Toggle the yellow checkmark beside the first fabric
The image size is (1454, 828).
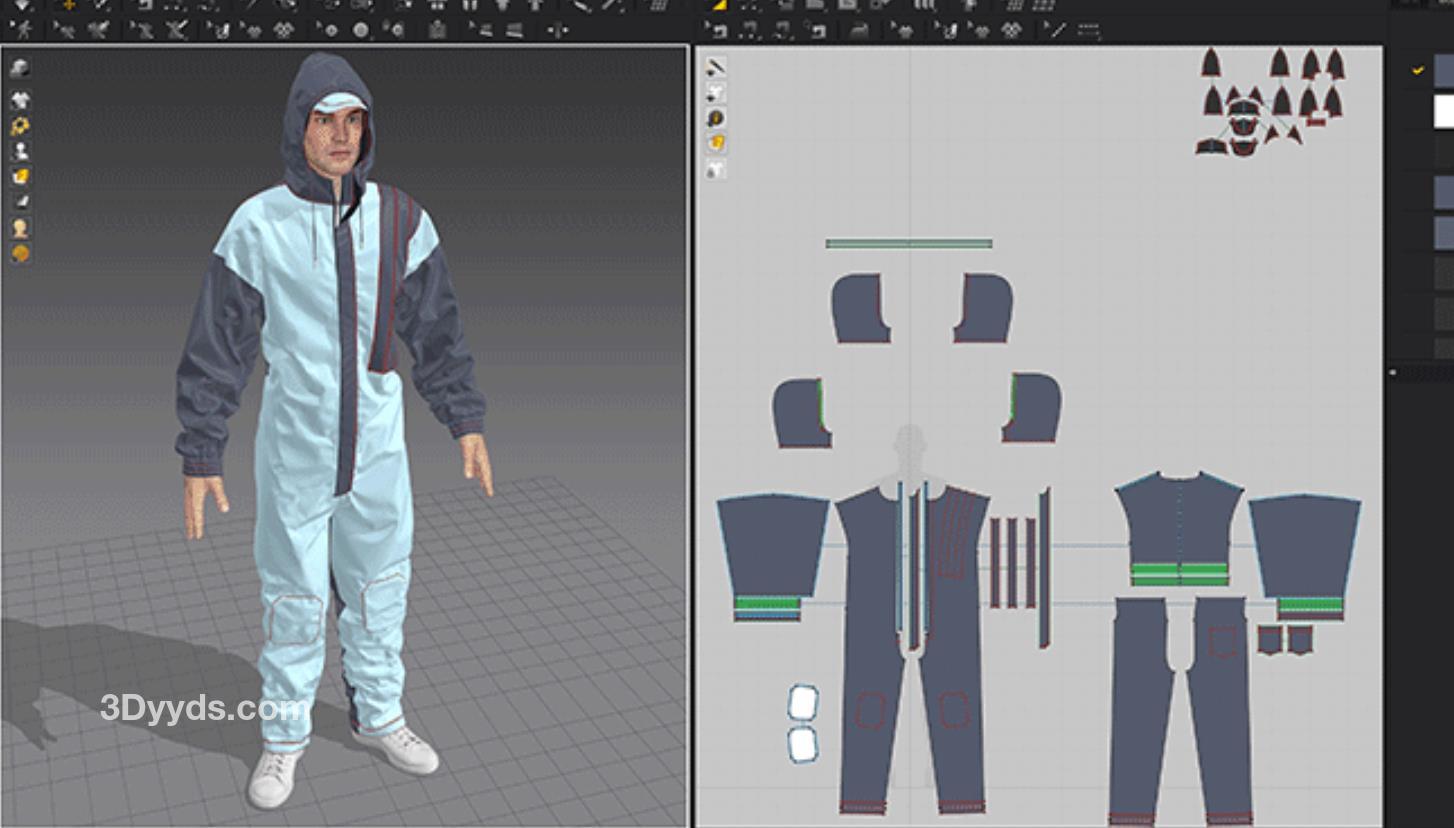(1417, 70)
